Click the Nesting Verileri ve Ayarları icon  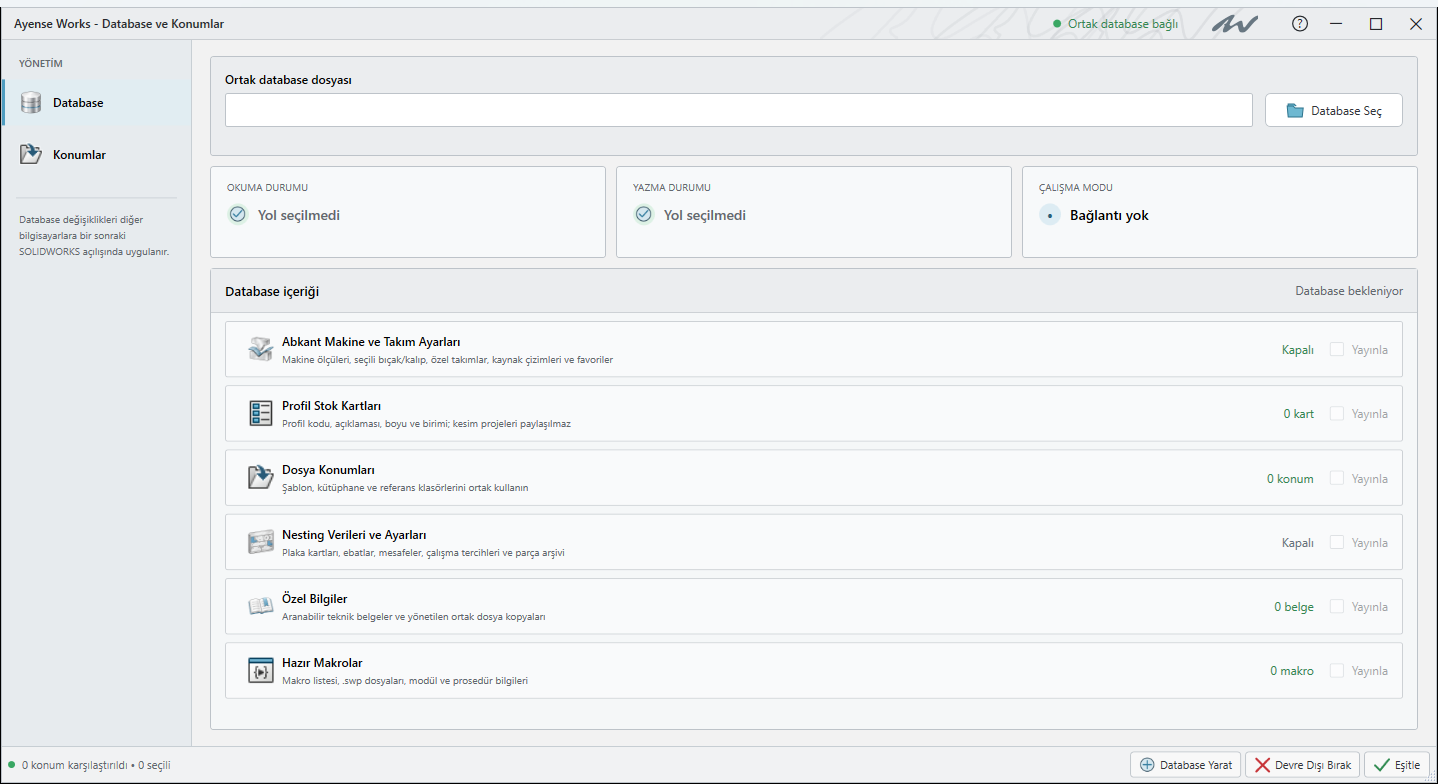point(261,542)
